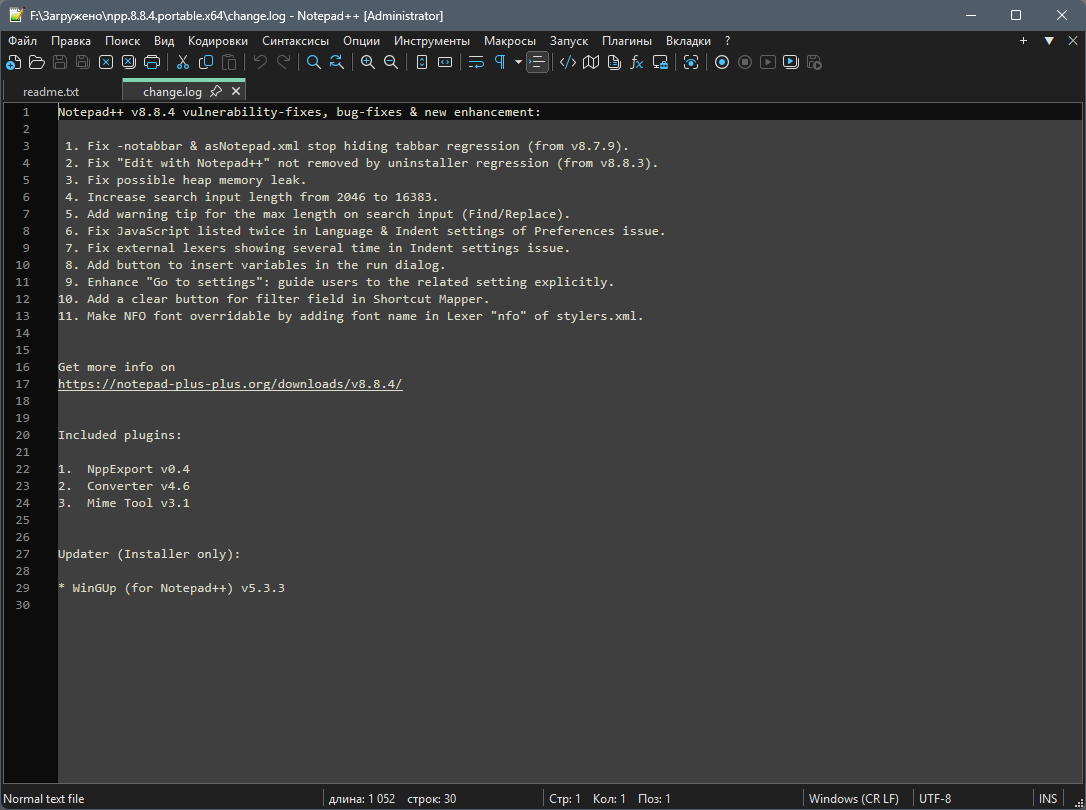
Task: Click the Save All double-floppy icon
Action: coord(83,62)
